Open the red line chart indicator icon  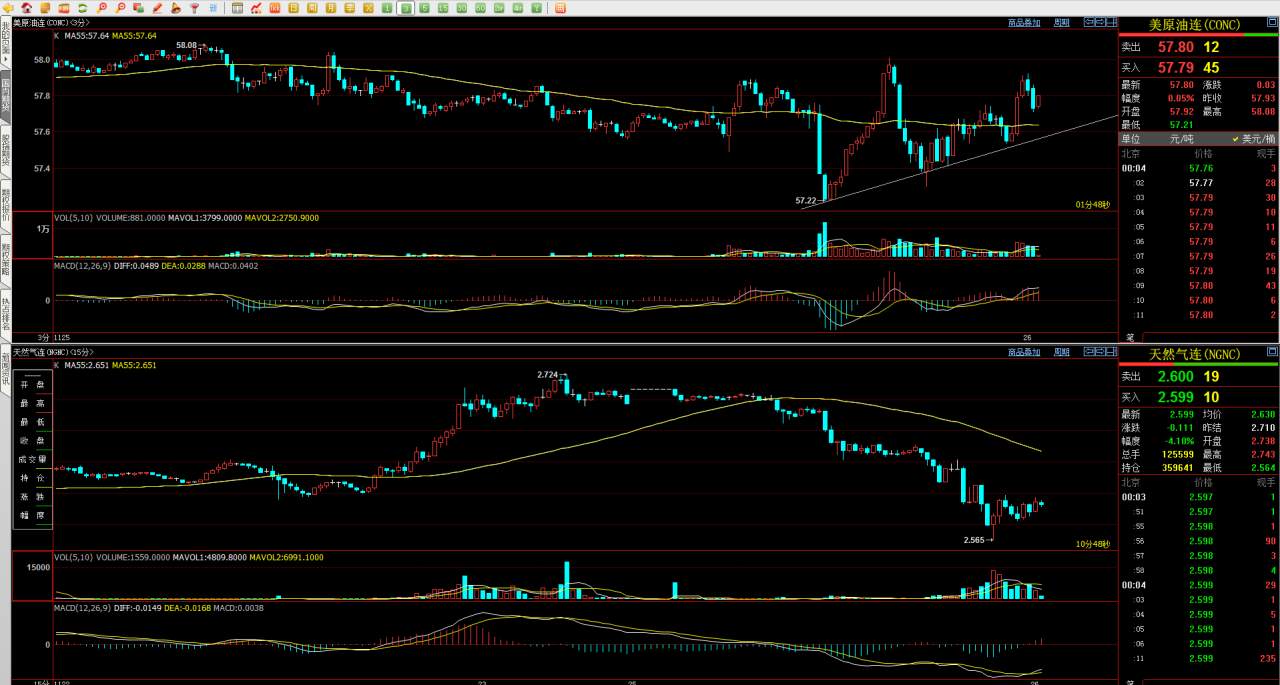[x=256, y=8]
